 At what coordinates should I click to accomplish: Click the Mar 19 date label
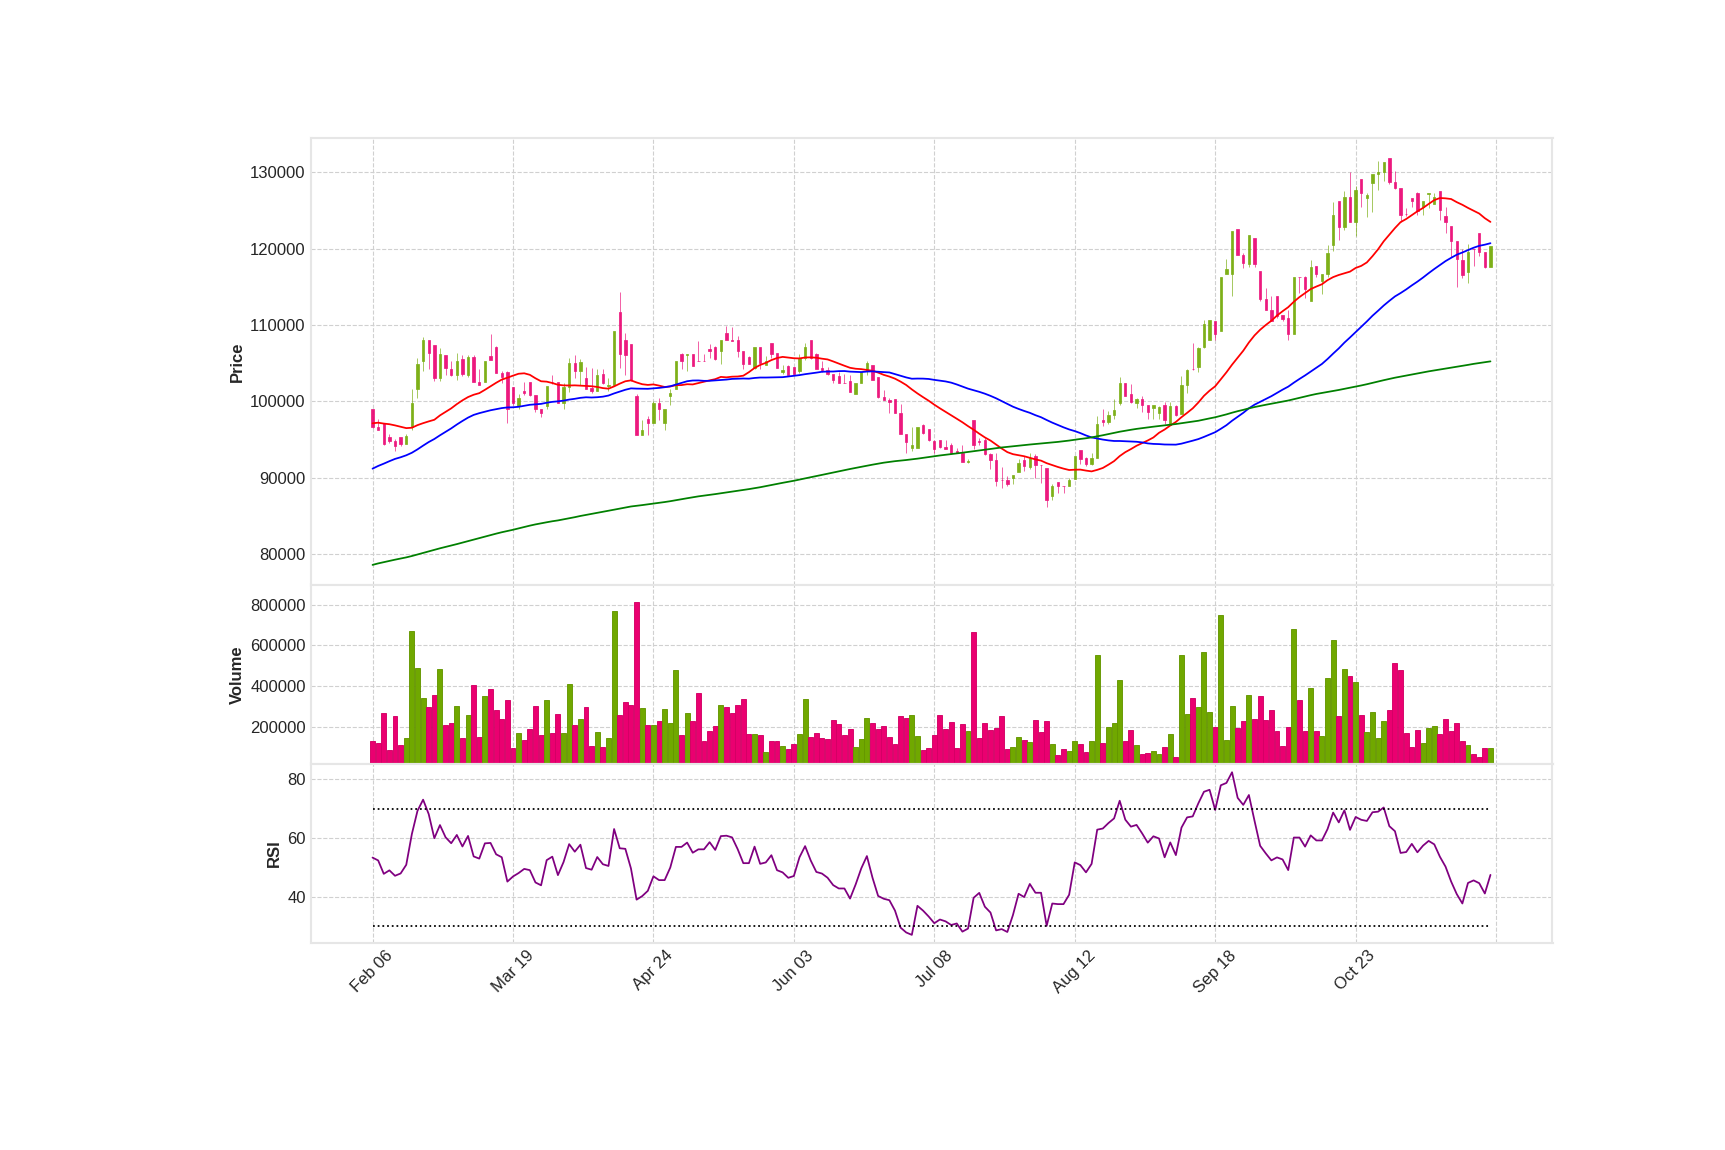(511, 971)
